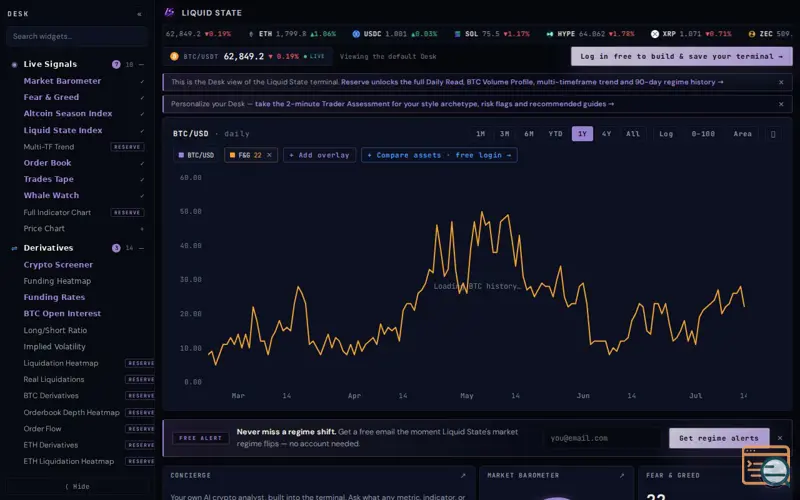
Task: Click the purple badge next to Live Signals
Action: [116, 64]
